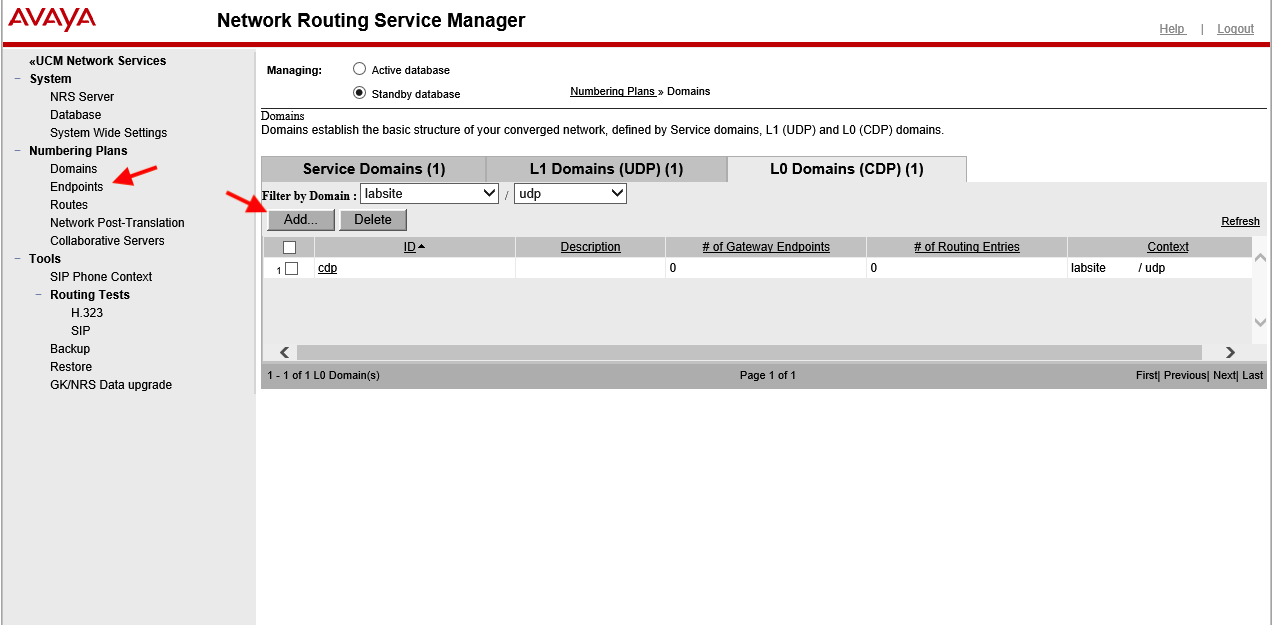Tick the select-all checkbox in table header
The width and height of the screenshot is (1273, 625).
(290, 247)
